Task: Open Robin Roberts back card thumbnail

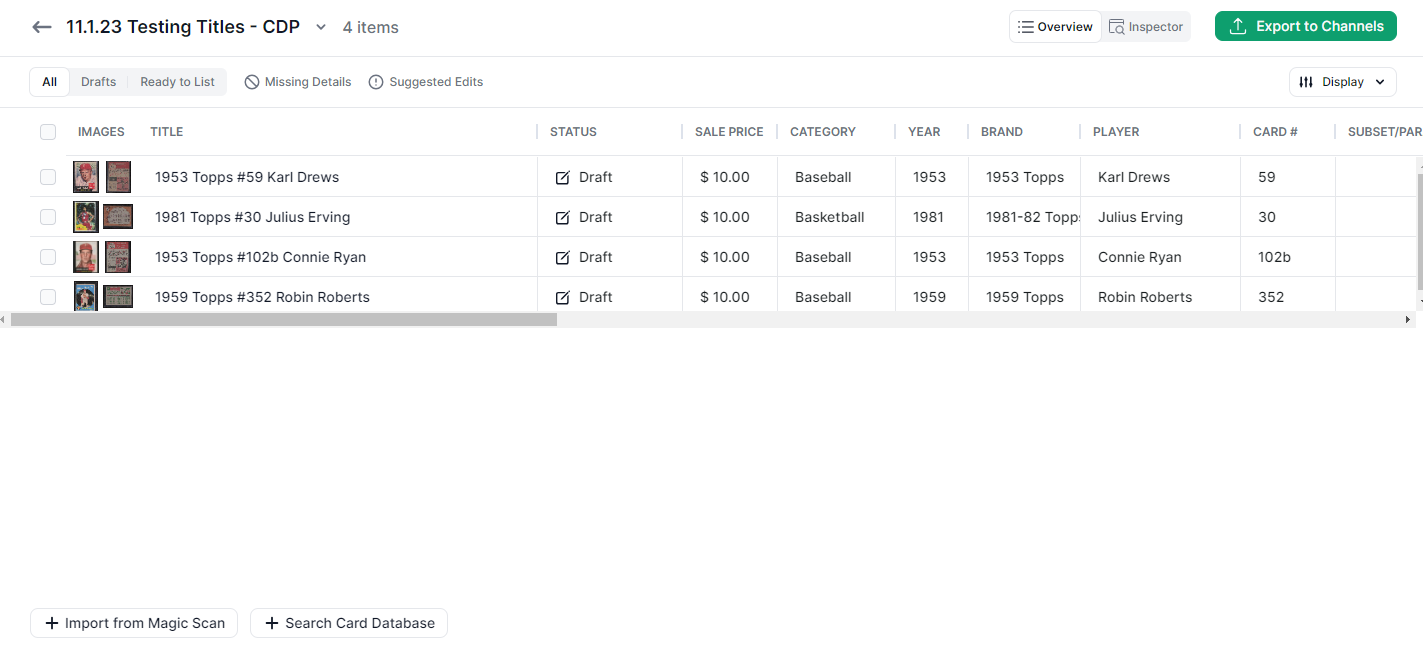Action: point(118,297)
